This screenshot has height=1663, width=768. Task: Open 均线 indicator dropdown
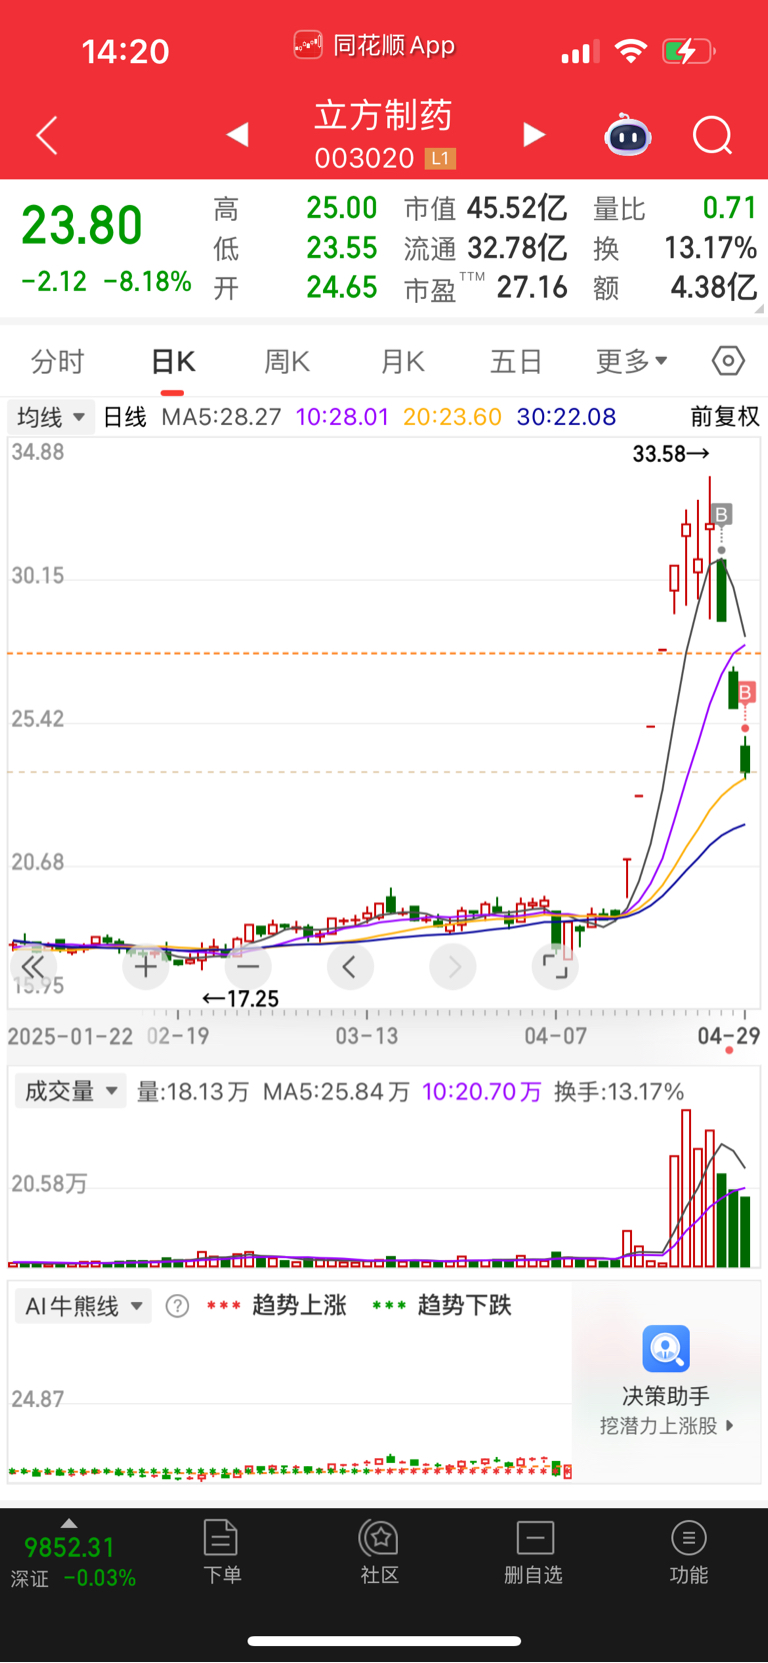pos(51,416)
